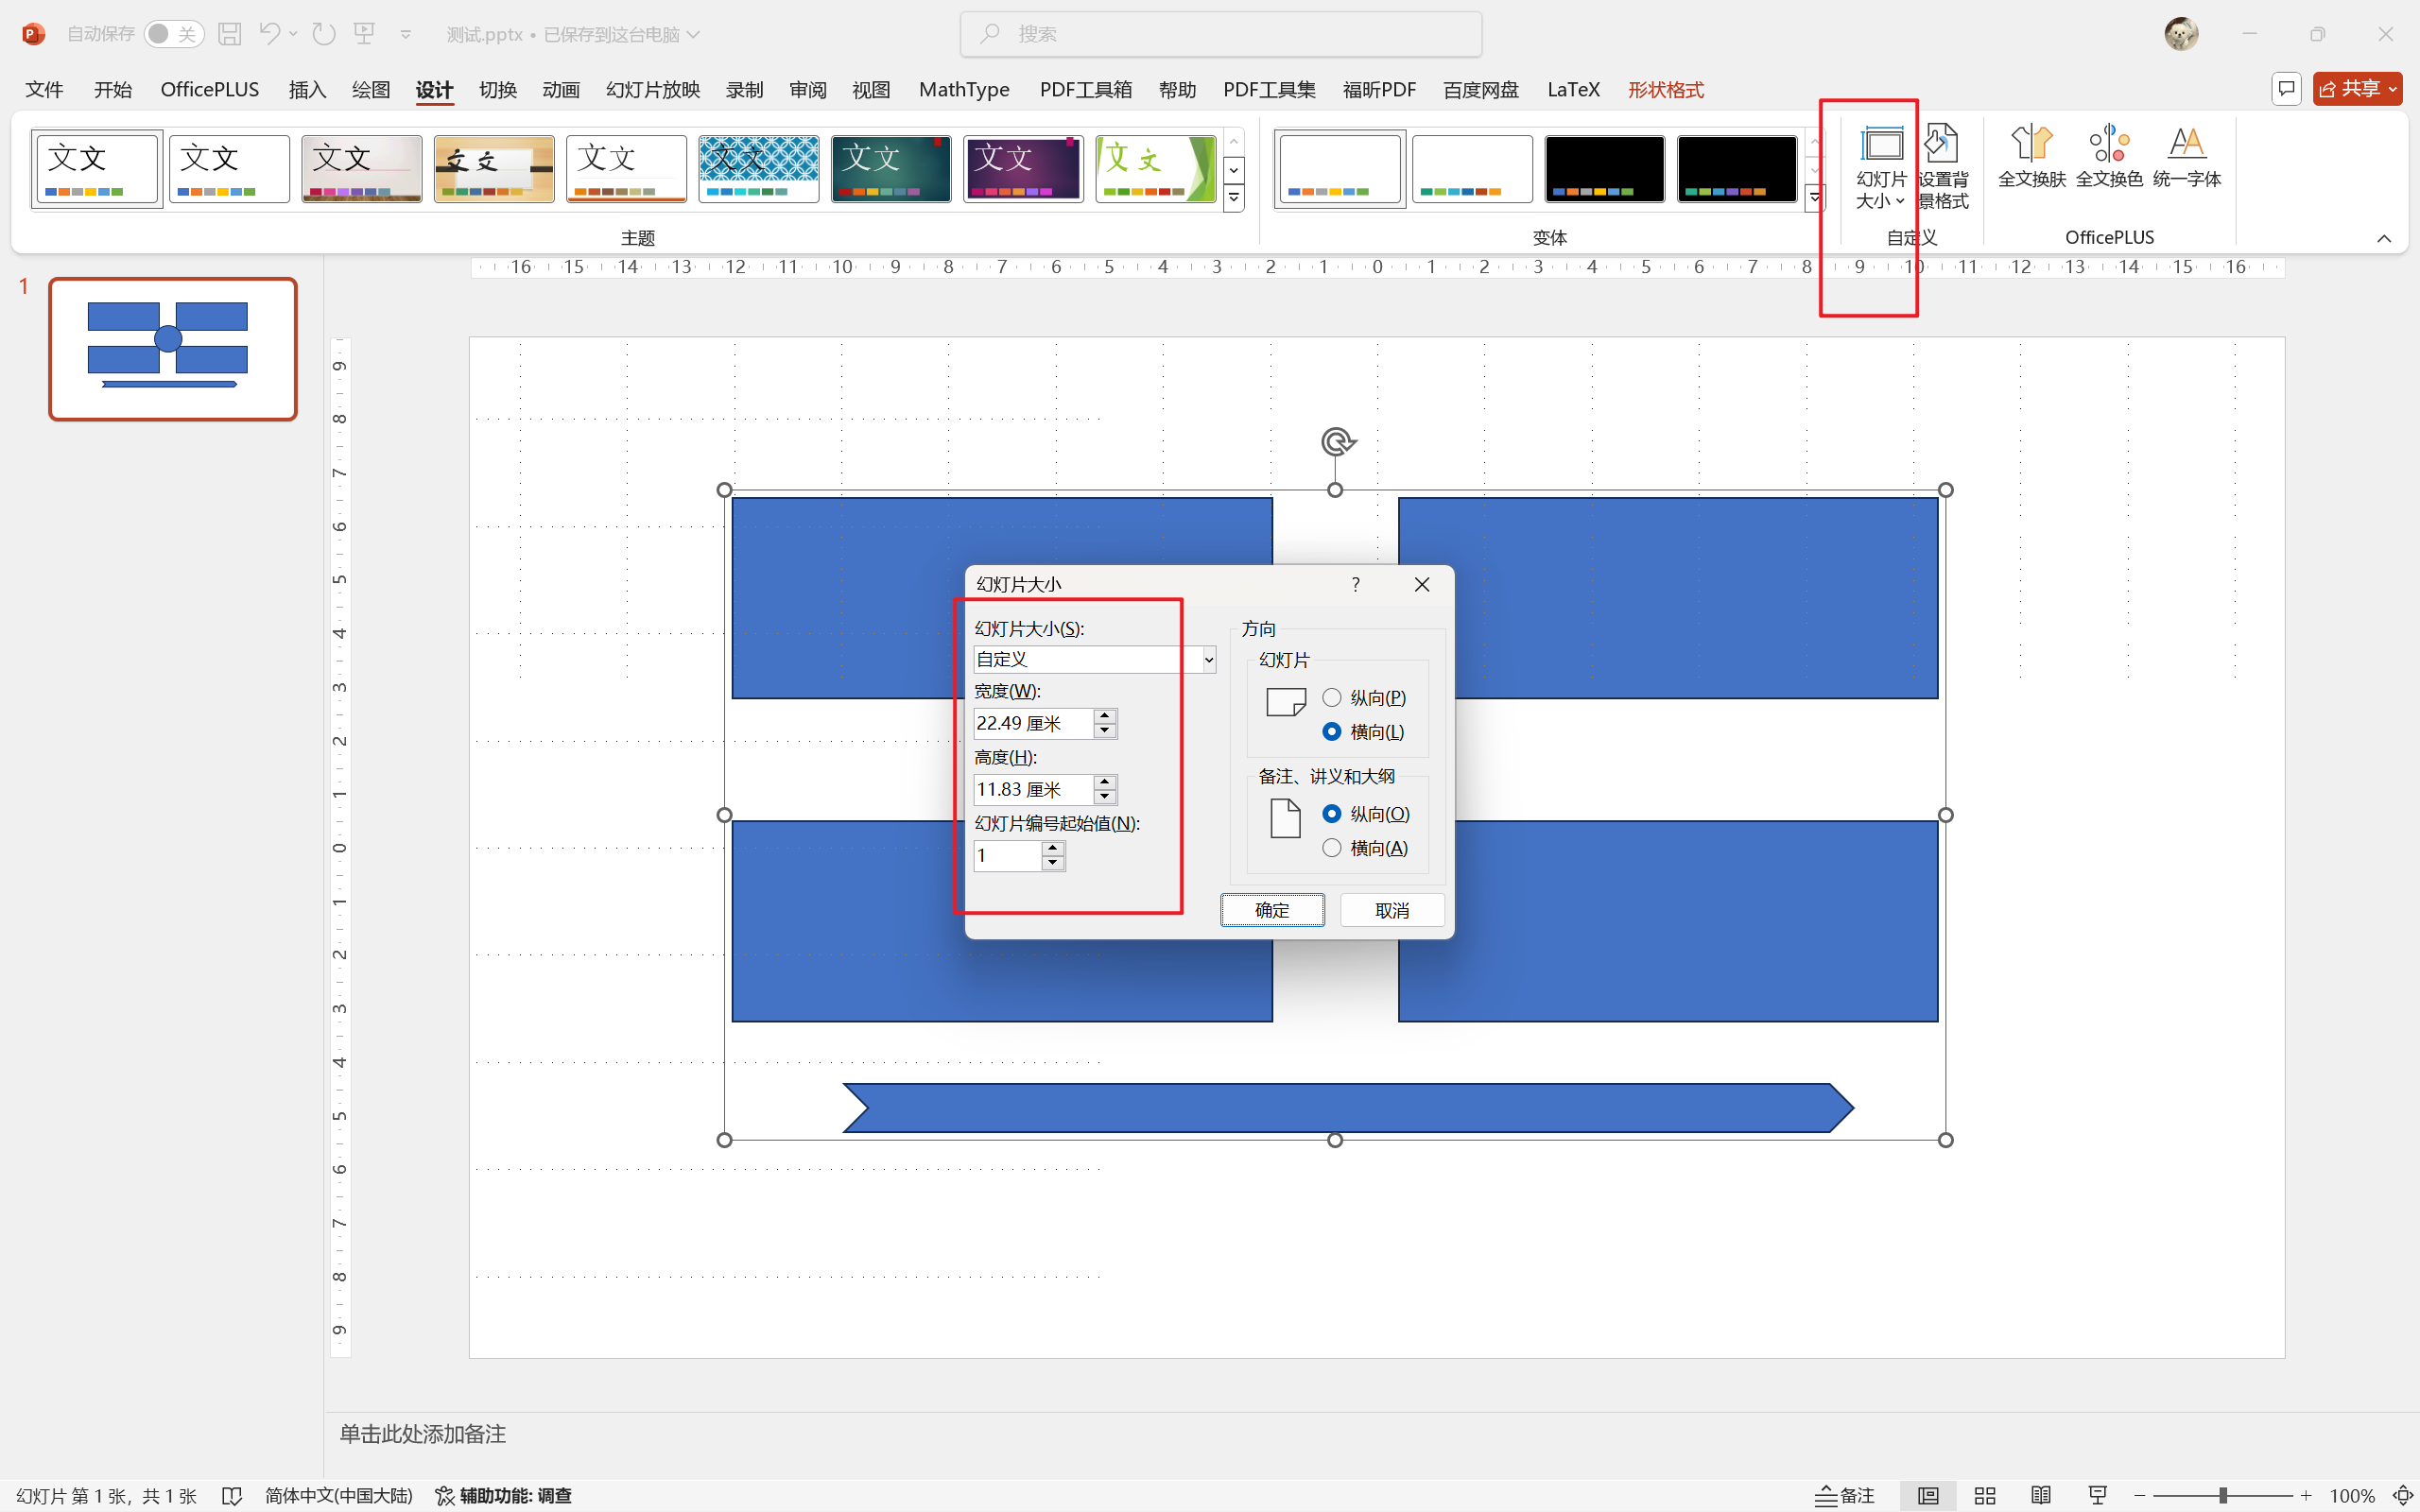Viewport: 2420px width, 1512px height.
Task: Select notes landscape 横向(A) radio button
Action: [x=1332, y=848]
